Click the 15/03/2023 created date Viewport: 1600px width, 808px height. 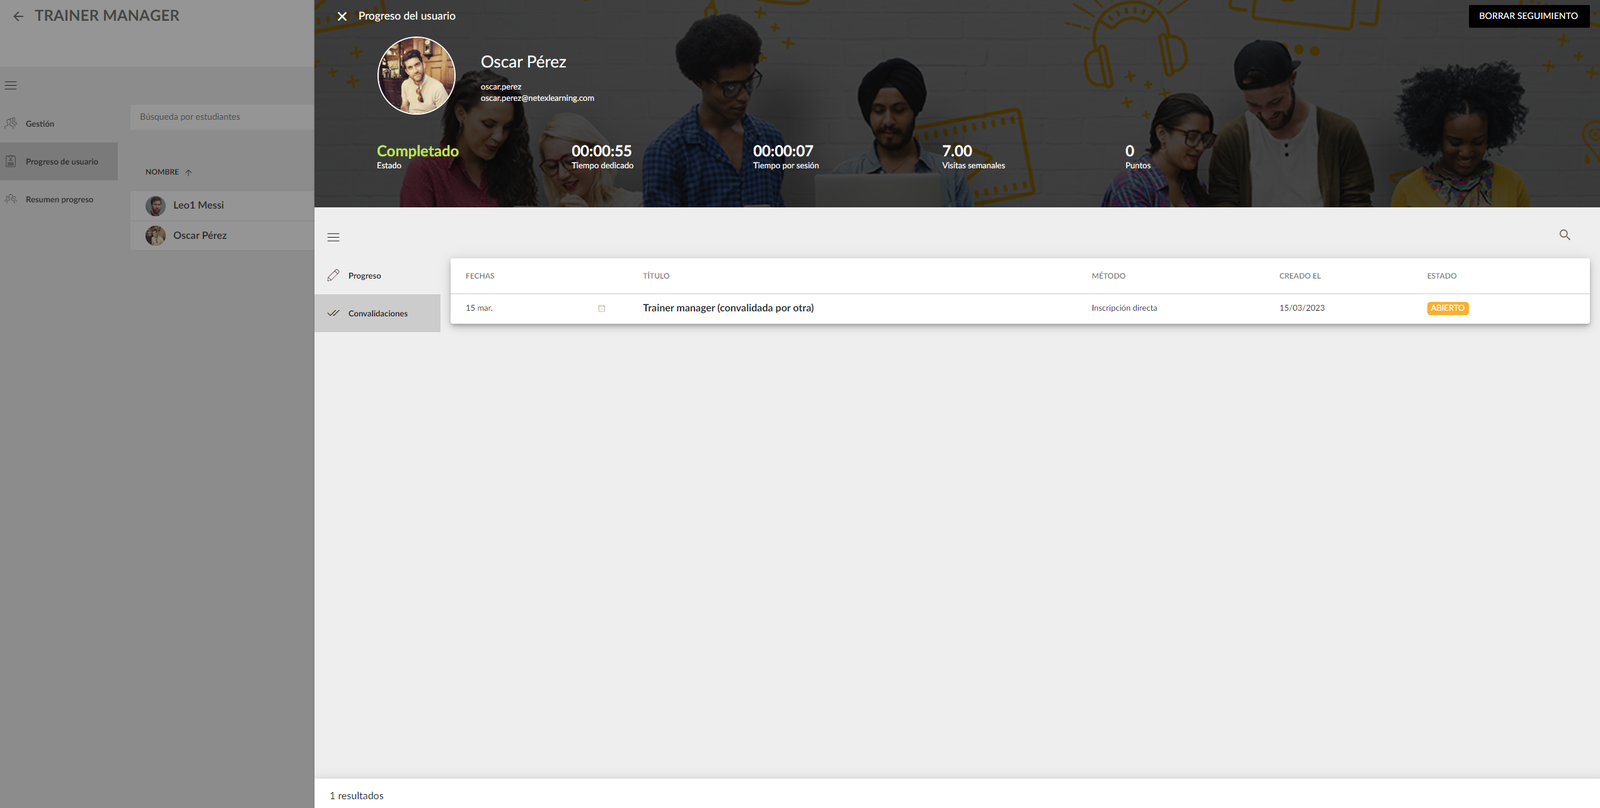(x=1302, y=308)
